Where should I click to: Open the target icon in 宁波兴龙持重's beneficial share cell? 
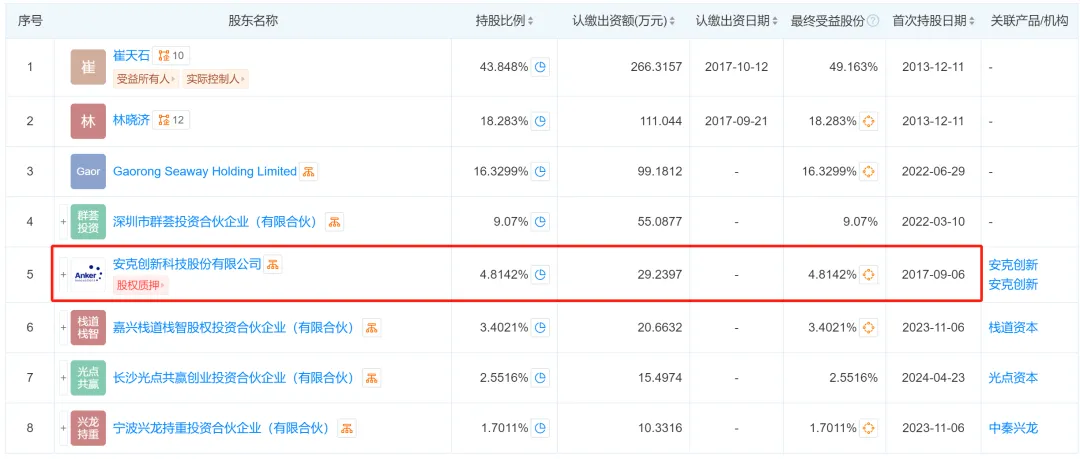pos(869,429)
